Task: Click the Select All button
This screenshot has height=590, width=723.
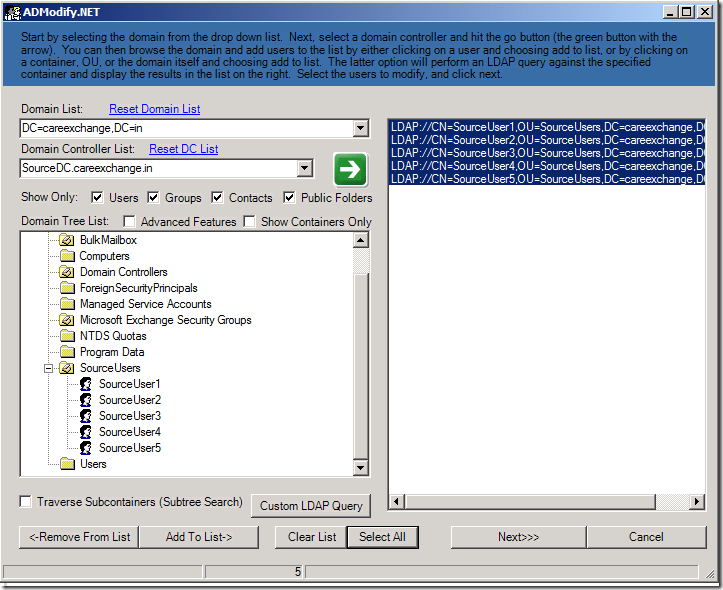Action: pyautogui.click(x=383, y=537)
